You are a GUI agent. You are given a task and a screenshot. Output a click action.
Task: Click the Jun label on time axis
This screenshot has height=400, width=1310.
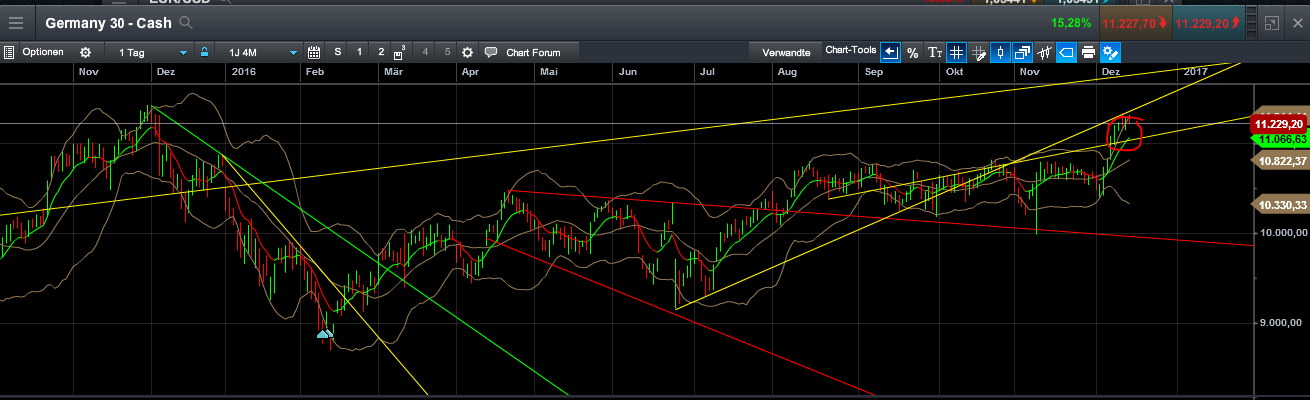(x=628, y=72)
